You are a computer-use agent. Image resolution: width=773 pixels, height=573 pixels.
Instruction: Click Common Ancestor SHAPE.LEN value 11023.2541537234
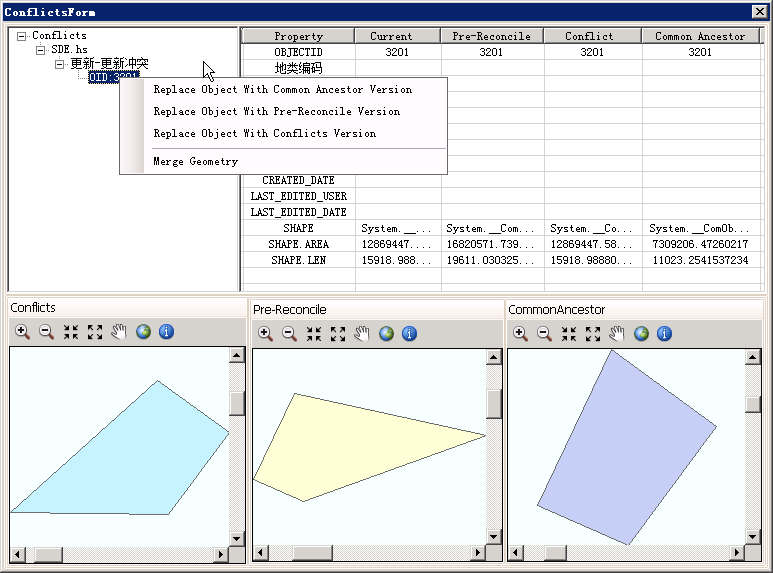pyautogui.click(x=701, y=260)
